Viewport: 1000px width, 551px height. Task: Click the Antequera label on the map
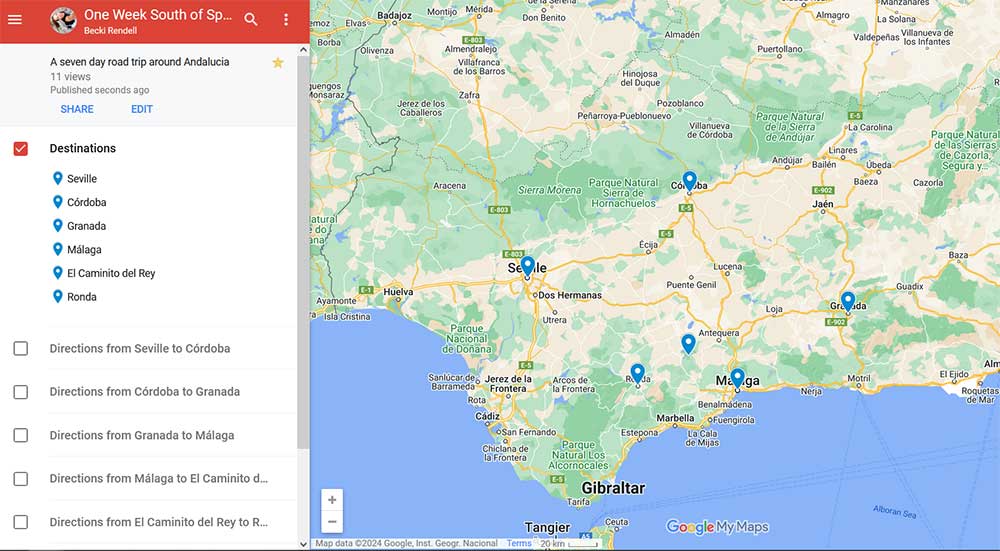click(719, 333)
